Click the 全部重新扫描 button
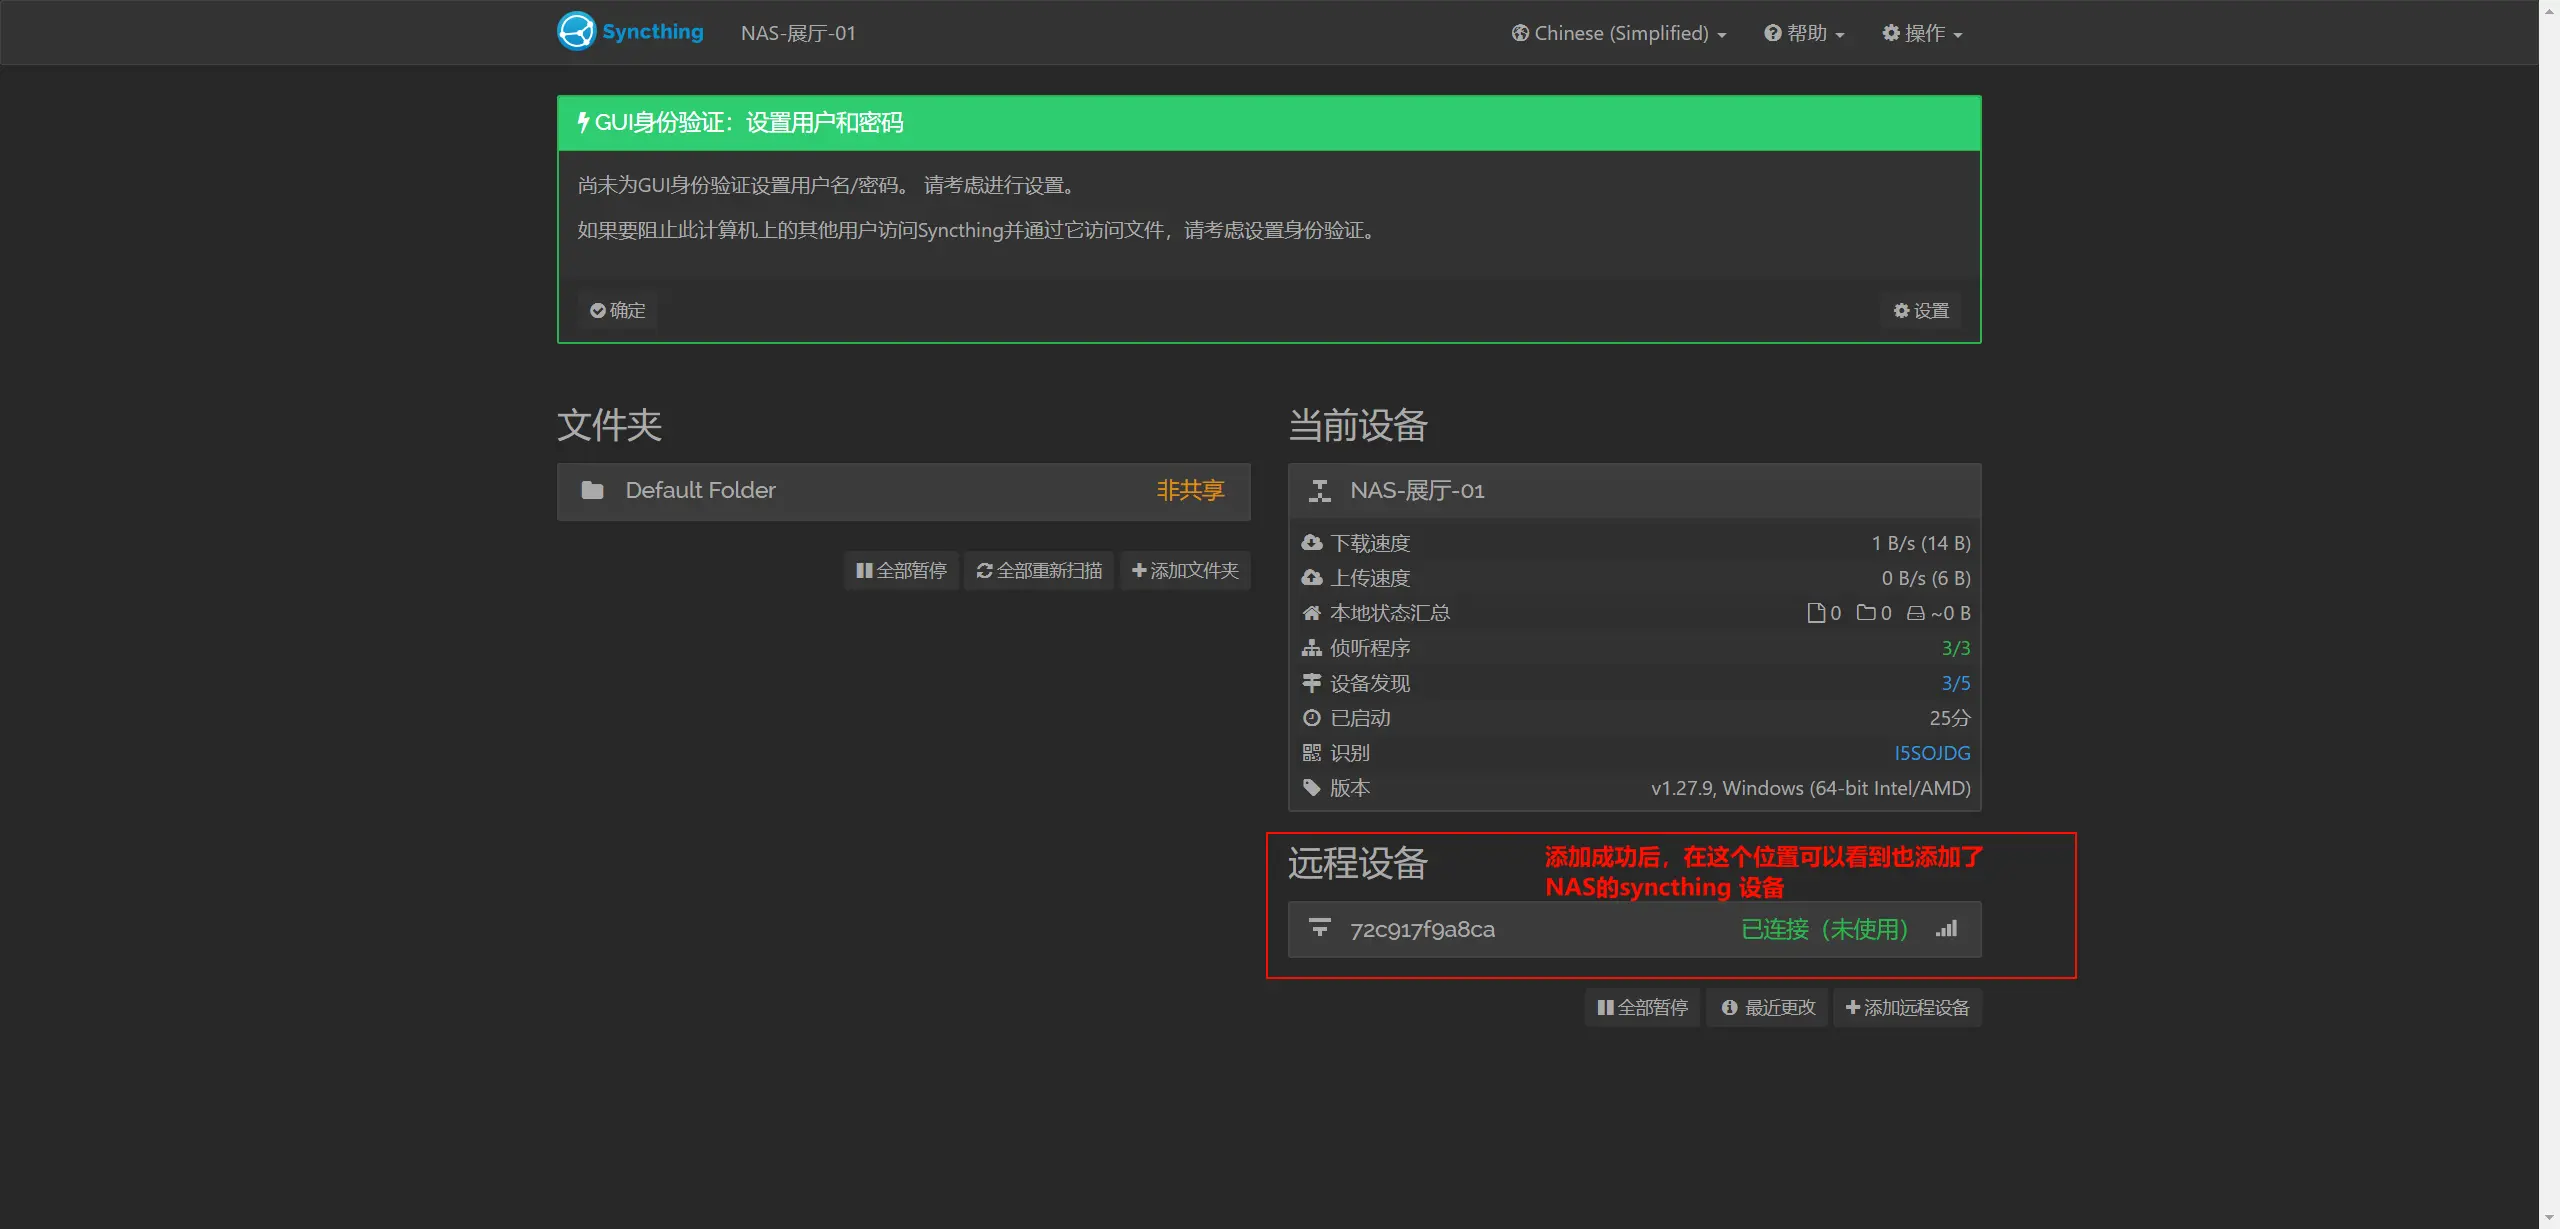 pyautogui.click(x=1038, y=570)
